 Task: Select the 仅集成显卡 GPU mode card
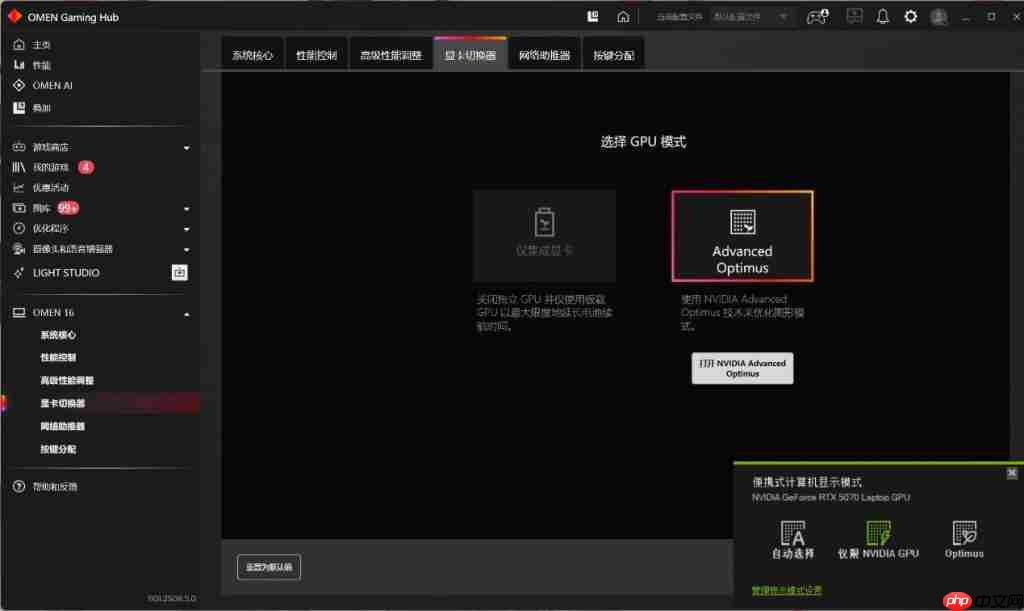544,234
